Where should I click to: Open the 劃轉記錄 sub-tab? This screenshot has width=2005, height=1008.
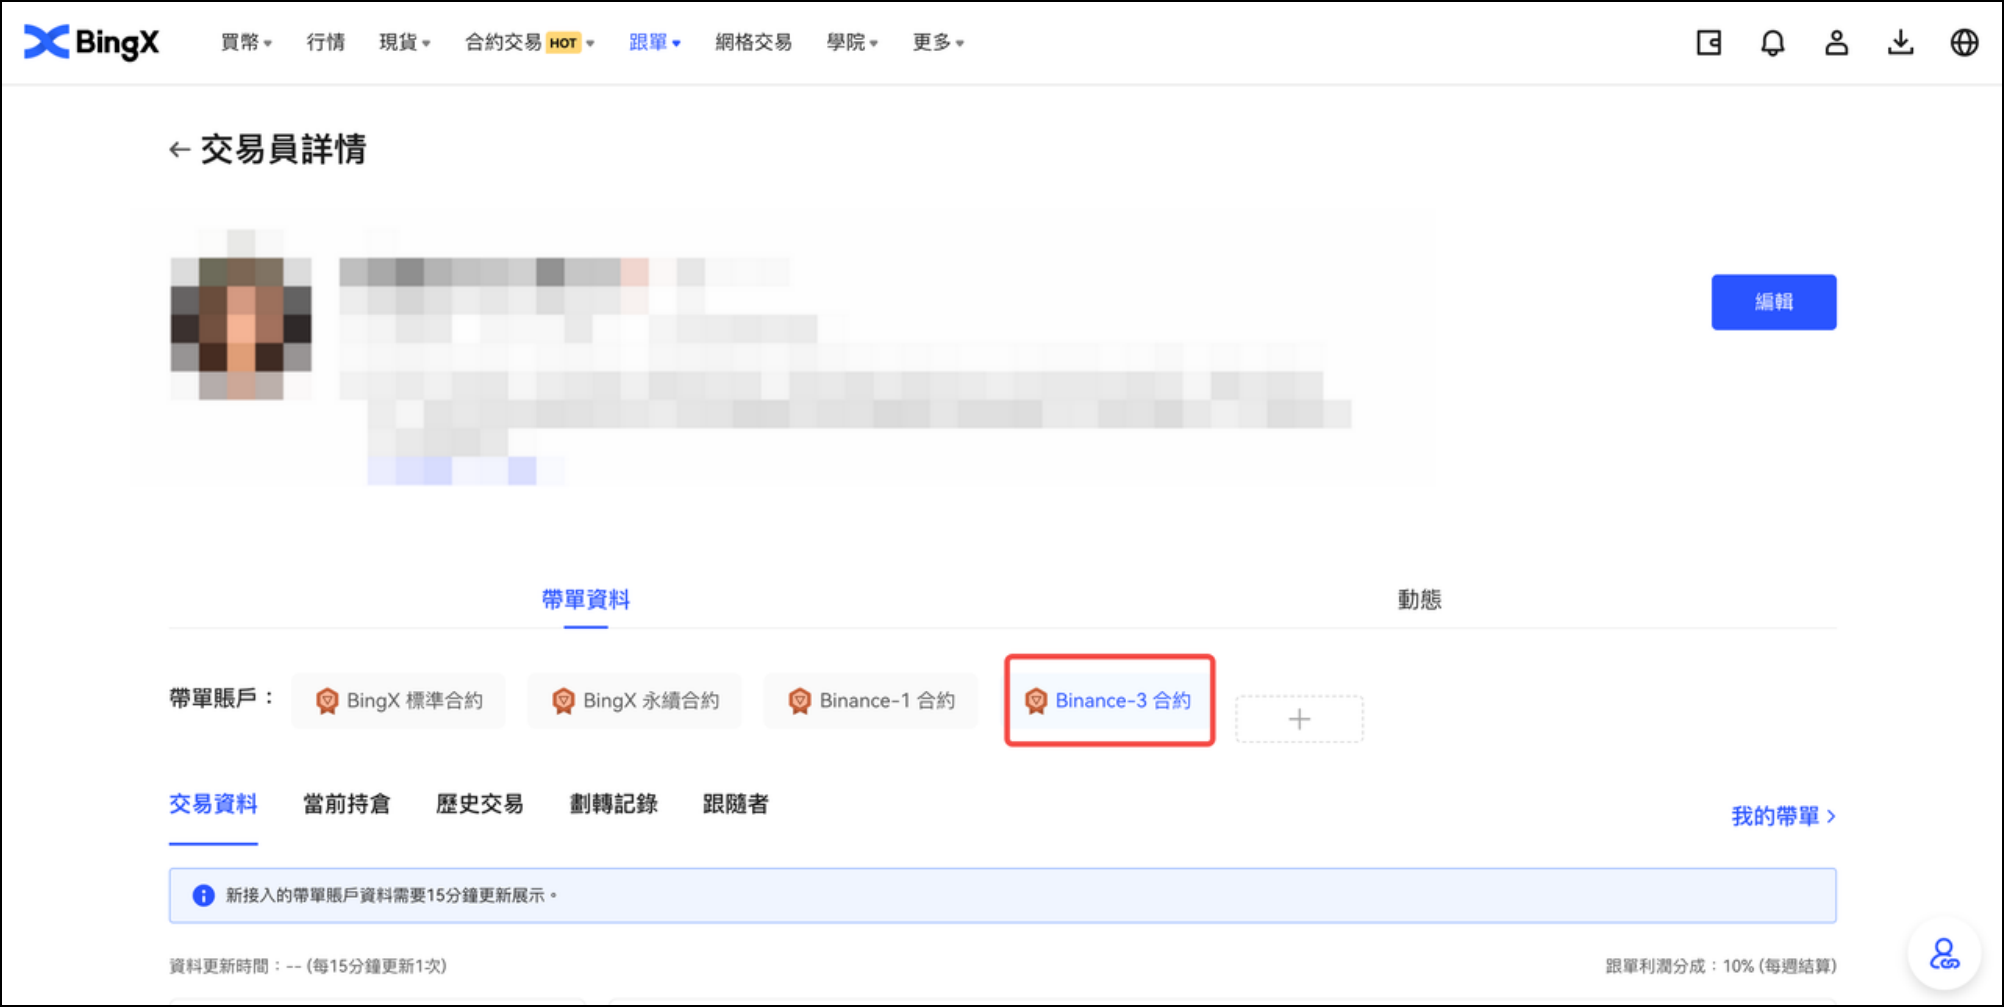tap(614, 804)
